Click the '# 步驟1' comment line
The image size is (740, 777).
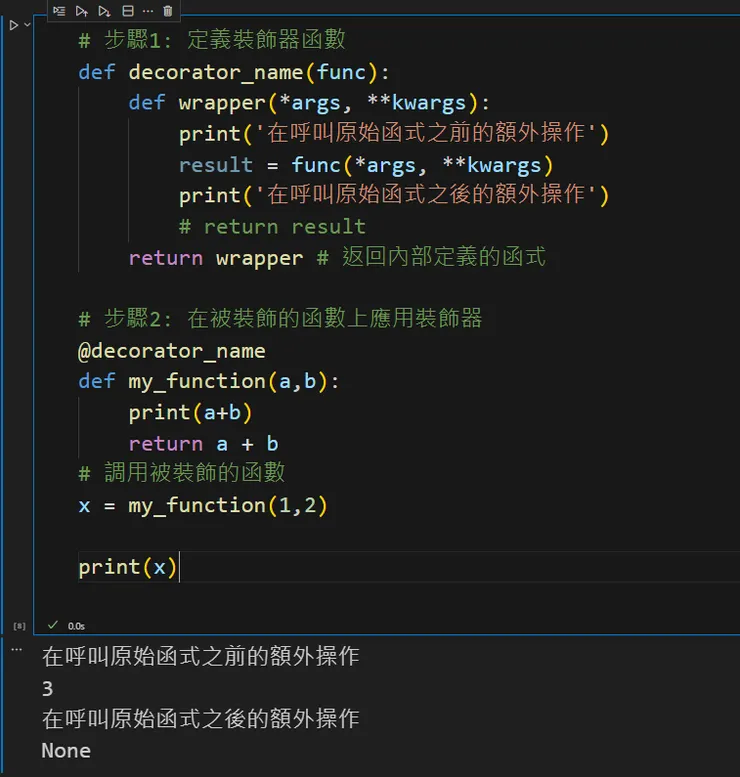pos(212,40)
